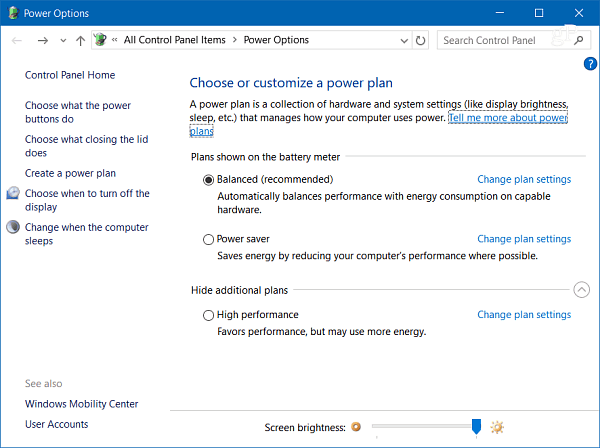Change plan settings for High performance

tap(524, 315)
